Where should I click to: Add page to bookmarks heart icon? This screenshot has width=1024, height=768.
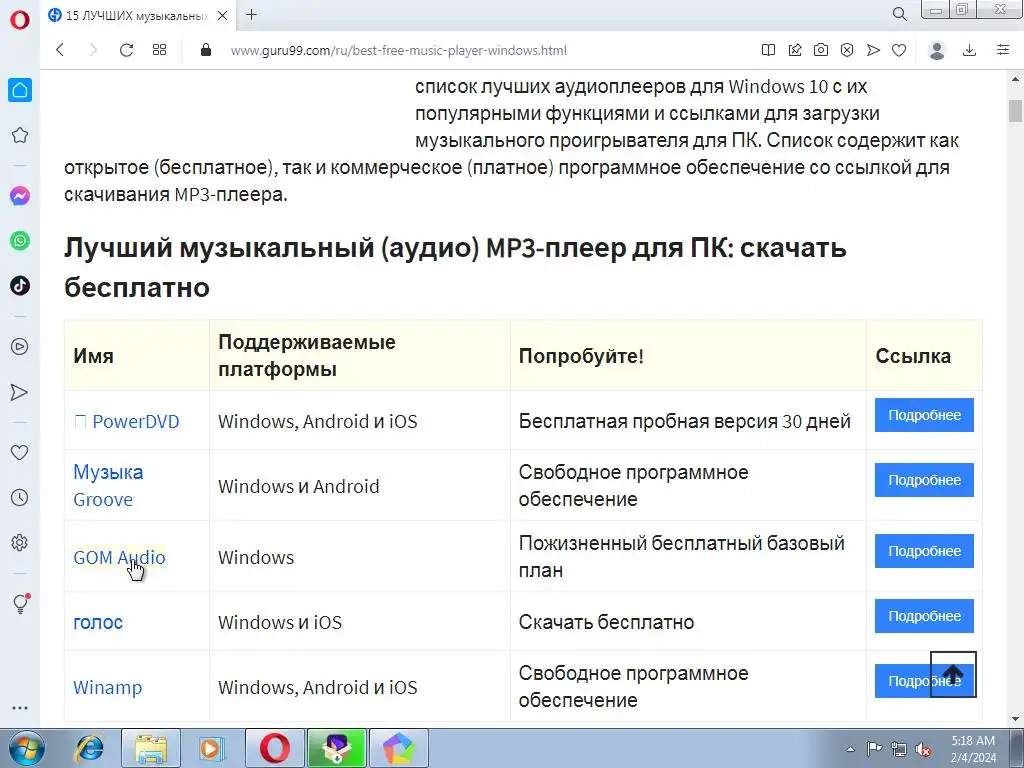pyautogui.click(x=899, y=50)
